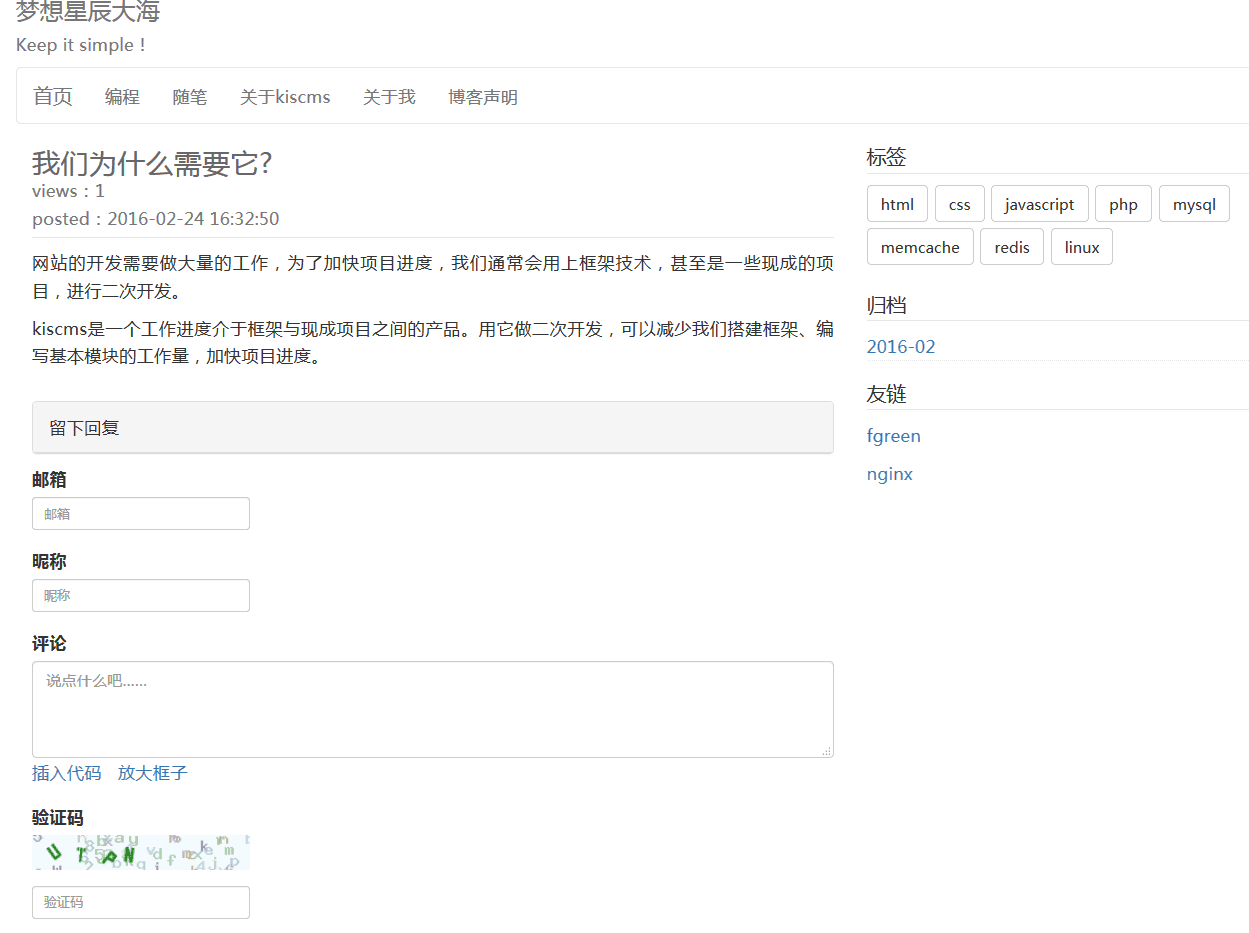The width and height of the screenshot is (1249, 933).
Task: Select the javascript tag button
Action: pos(1039,204)
